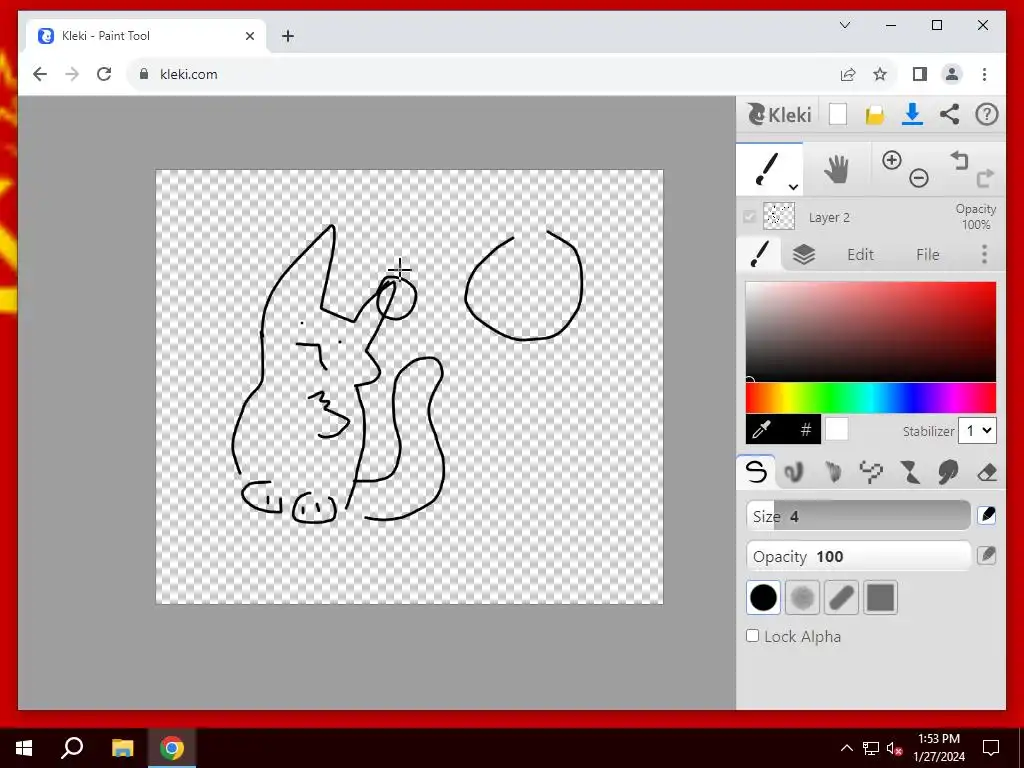Open the brush settings tab
This screenshot has height=768, width=1024.
(x=759, y=254)
